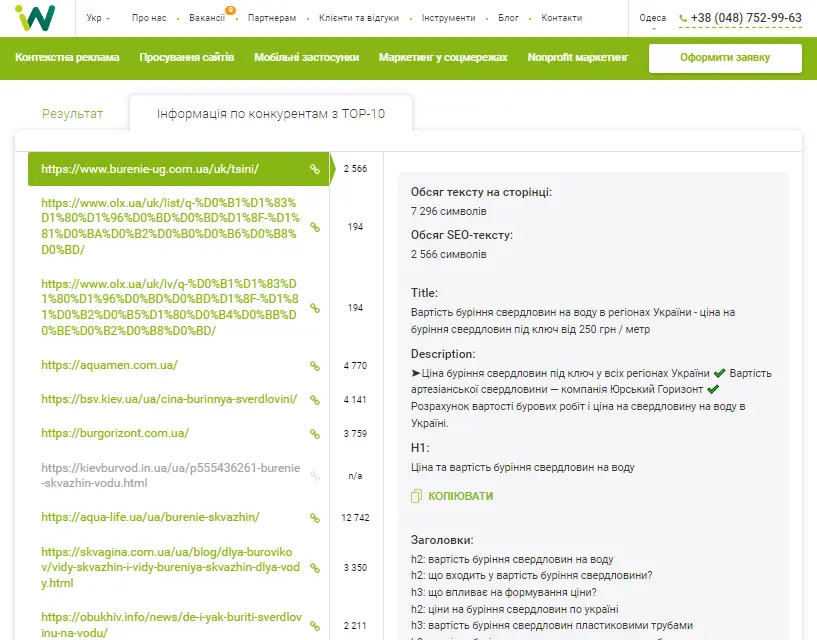
Task: Click the 12 742 character count value
Action: [x=355, y=518]
